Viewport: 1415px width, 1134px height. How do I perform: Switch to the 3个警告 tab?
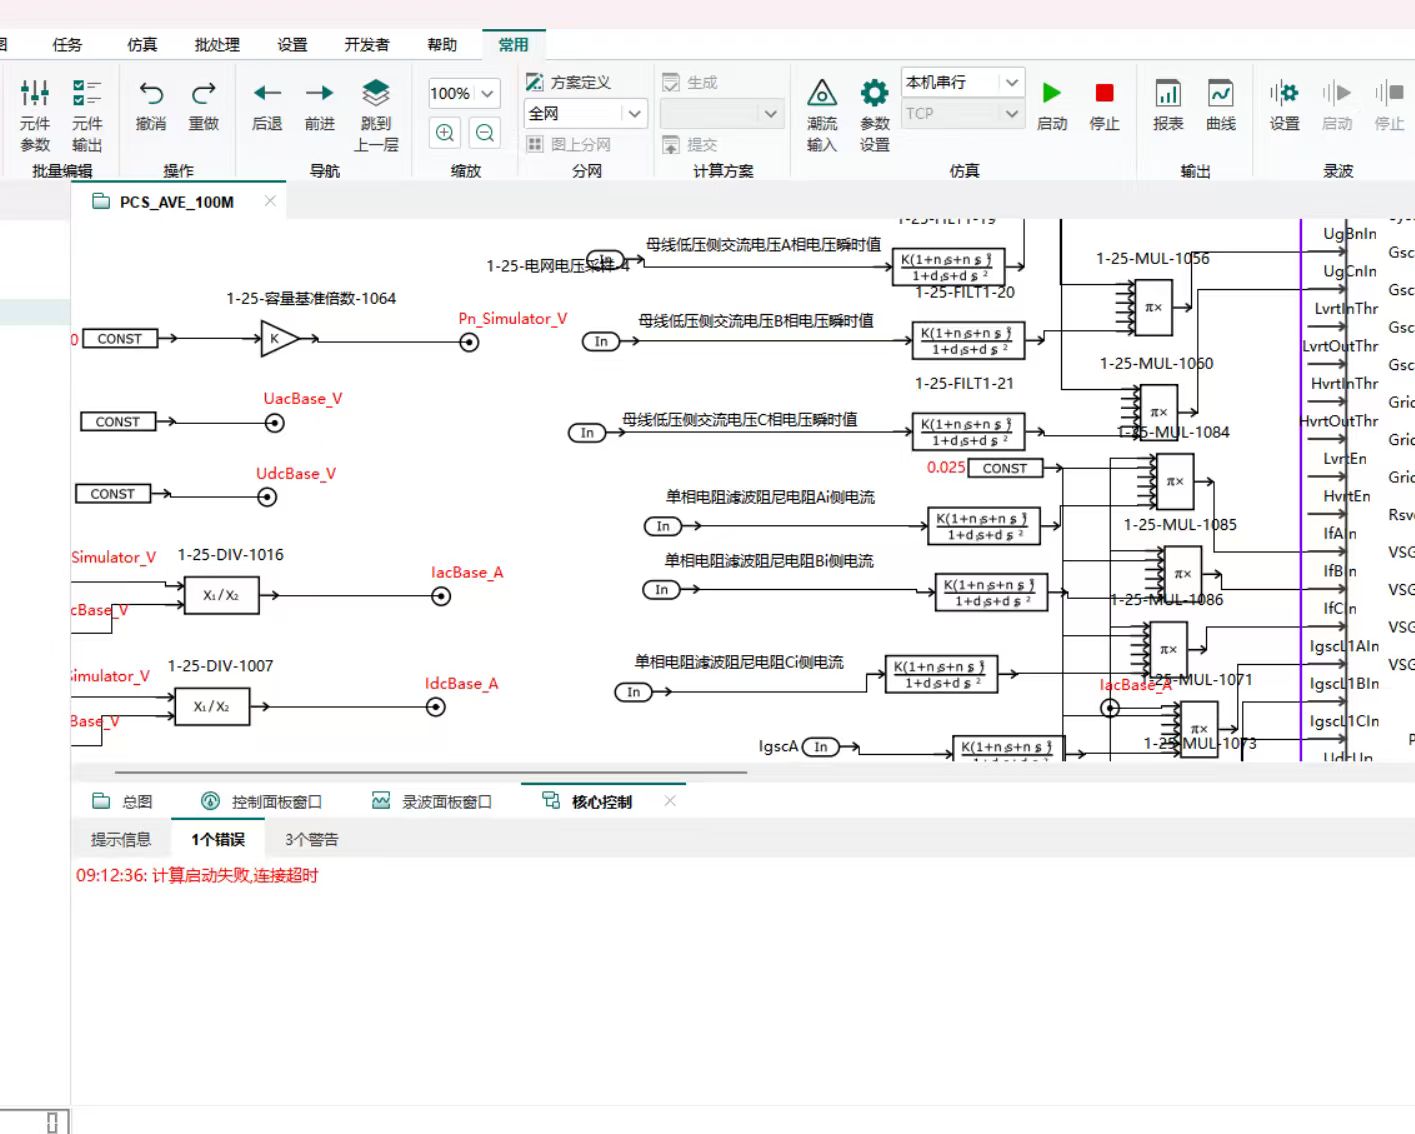click(311, 840)
